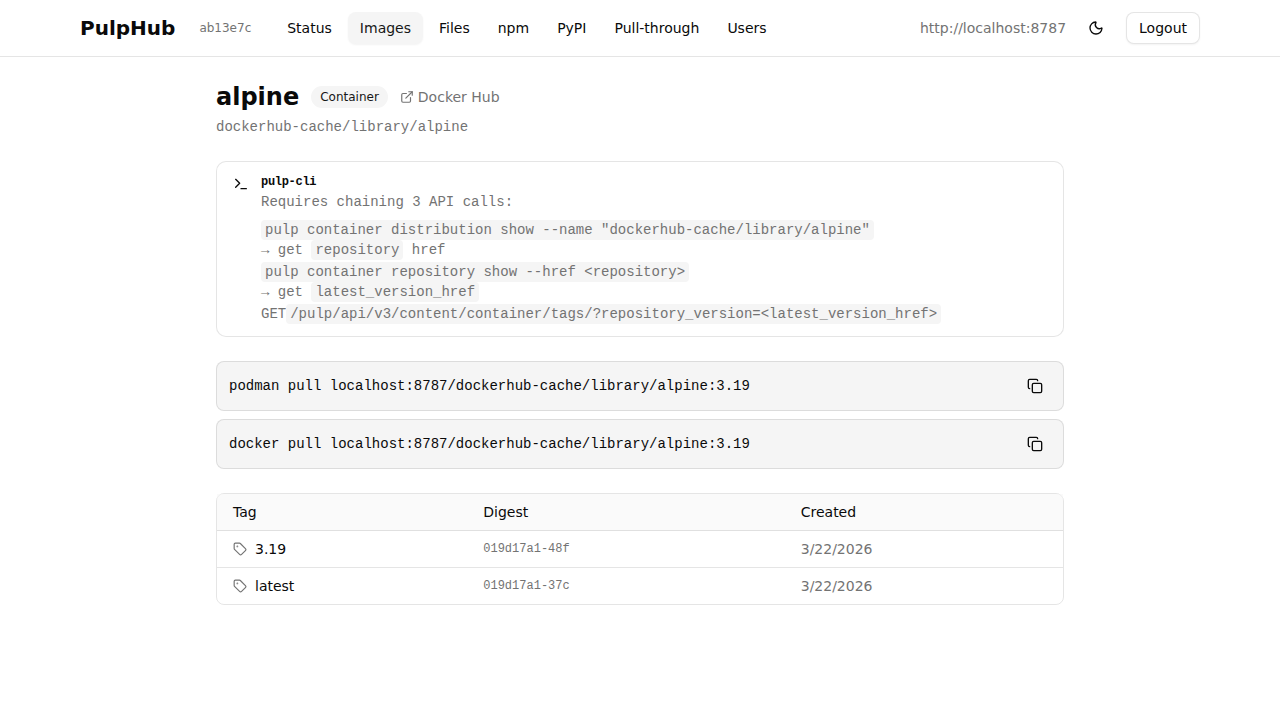Select the PyPI navigation item
Viewport: 1280px width, 720px height.
click(x=572, y=28)
